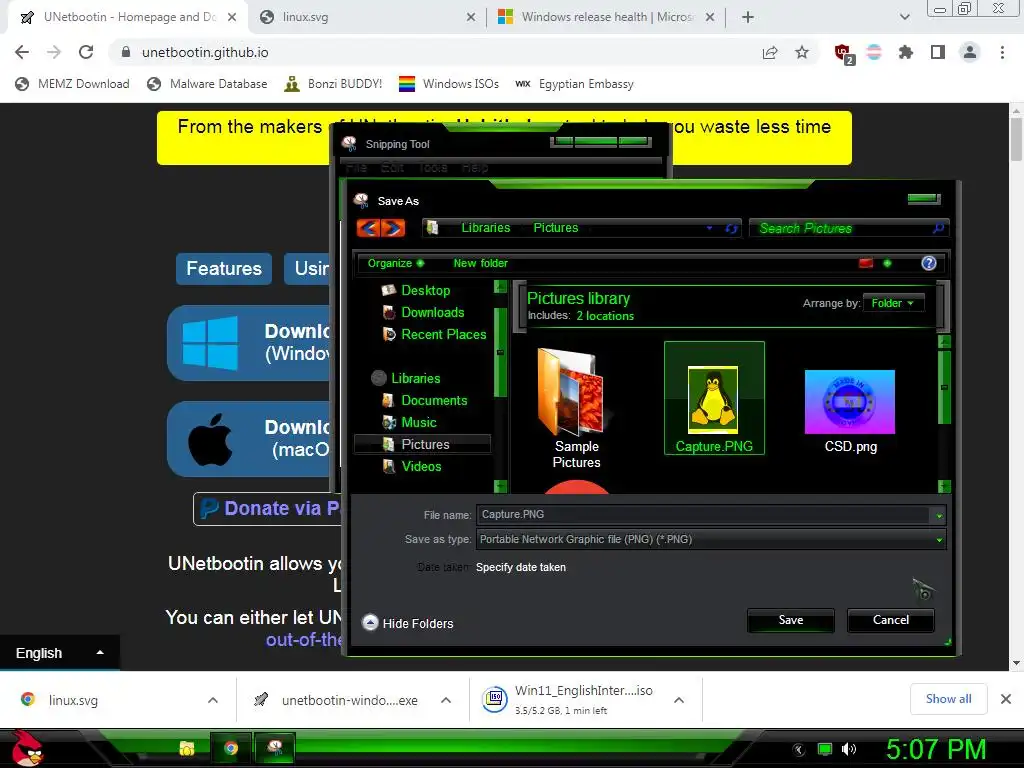Open the Save as type dropdown
1024x768 pixels.
(x=711, y=539)
